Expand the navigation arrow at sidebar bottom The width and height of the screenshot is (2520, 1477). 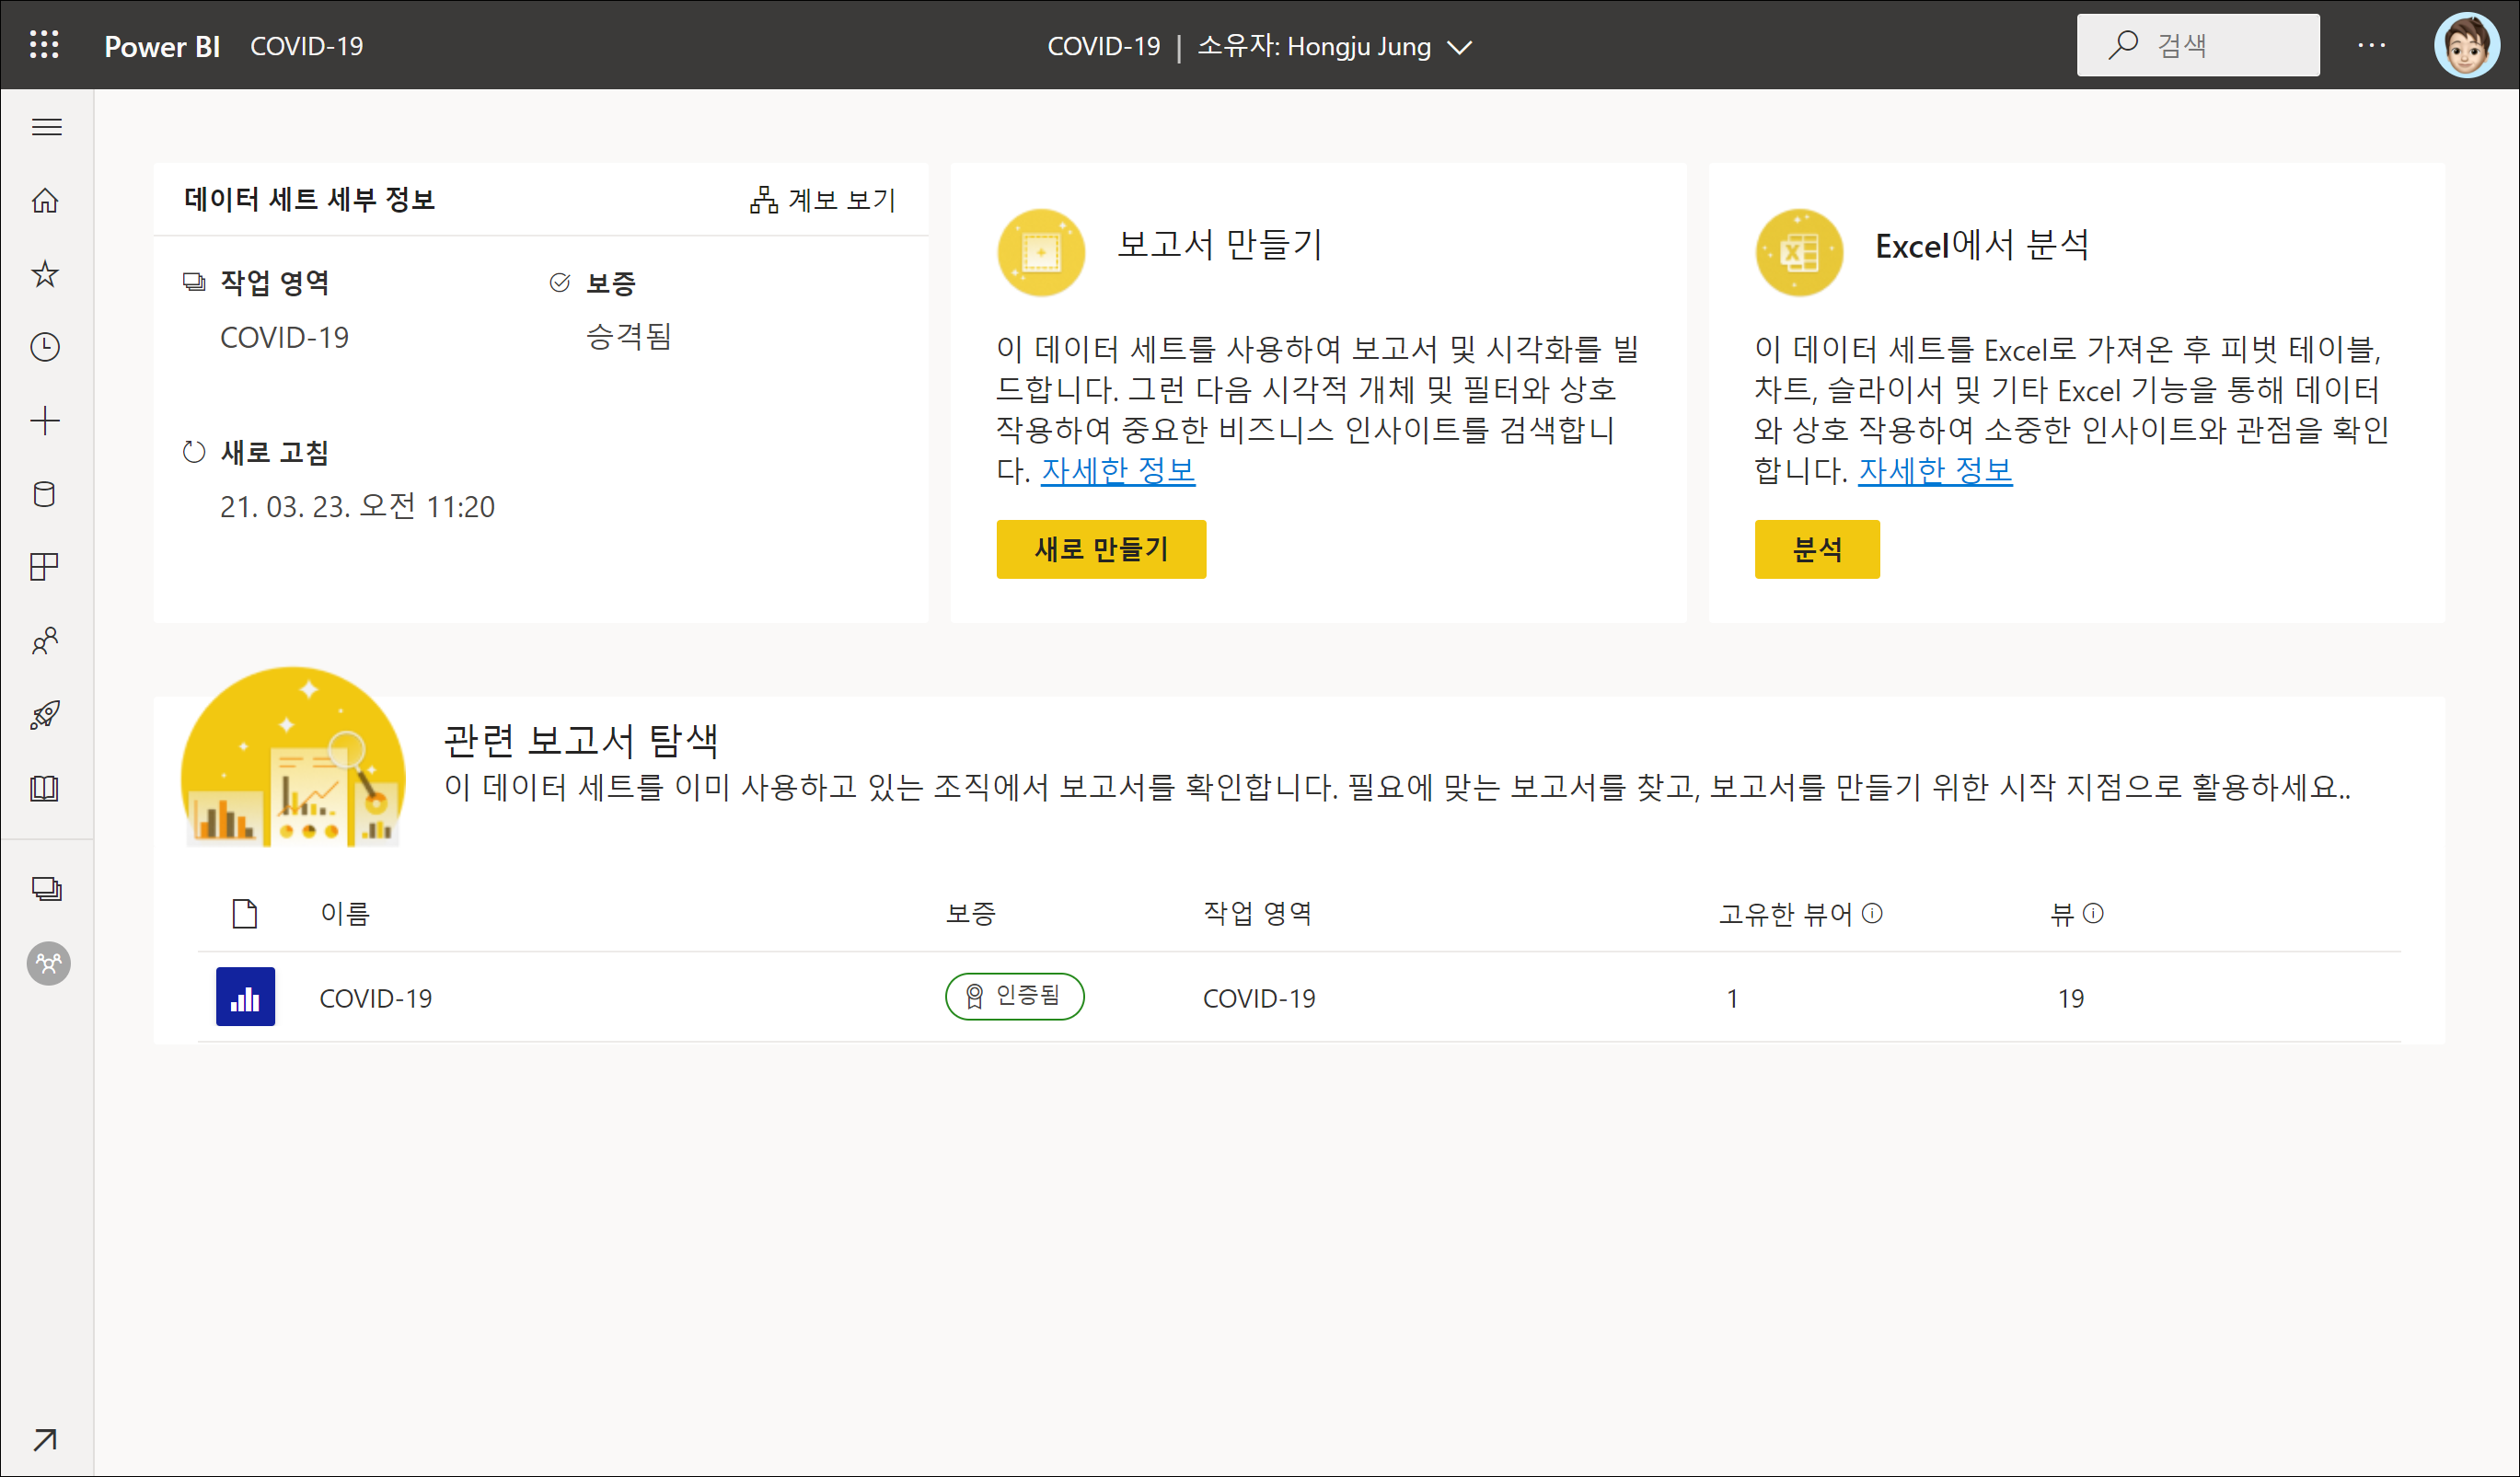(45, 1439)
